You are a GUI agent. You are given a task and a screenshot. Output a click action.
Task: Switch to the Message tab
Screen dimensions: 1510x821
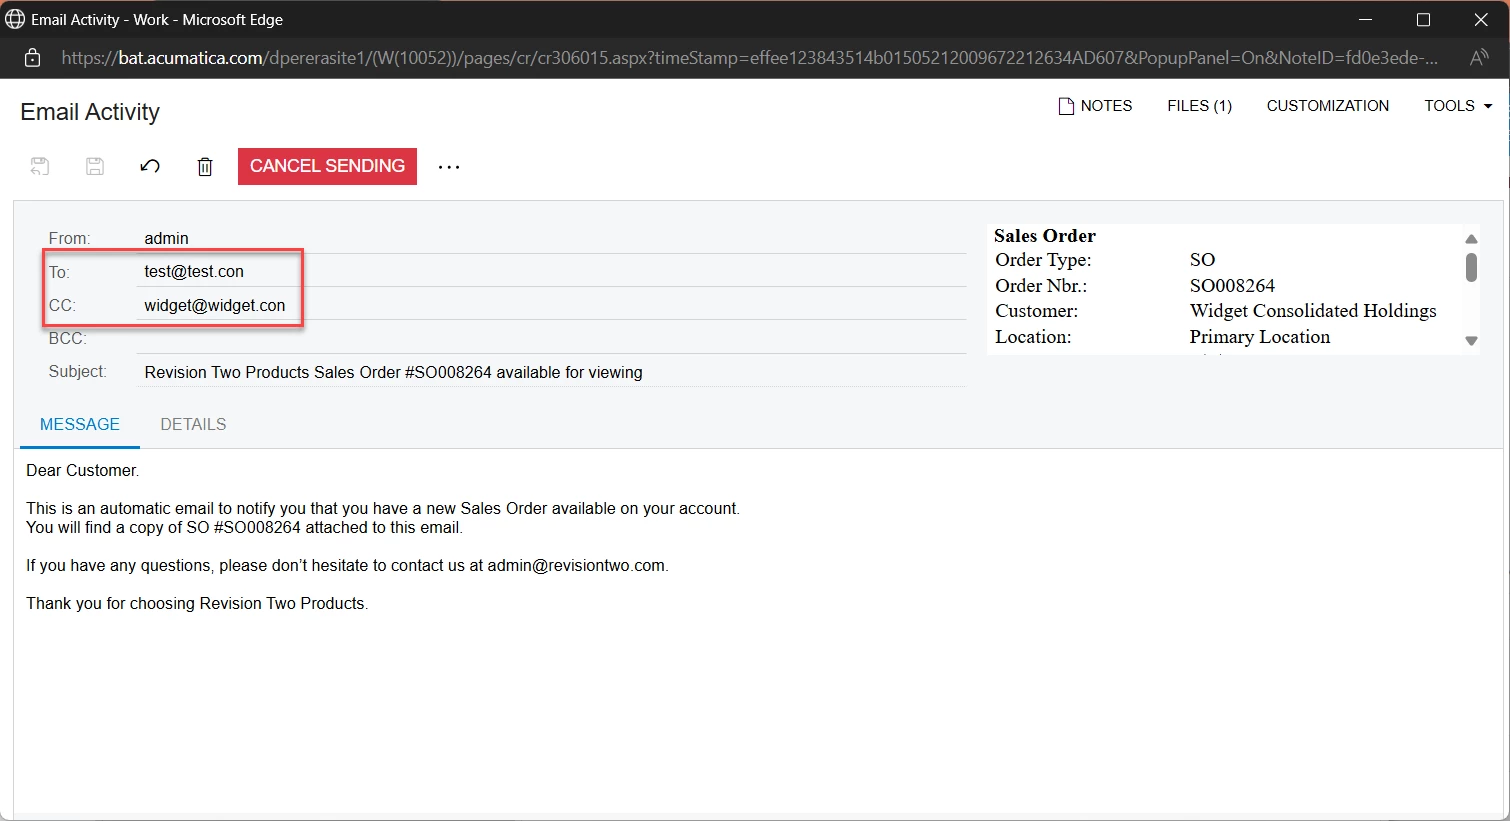pos(80,424)
